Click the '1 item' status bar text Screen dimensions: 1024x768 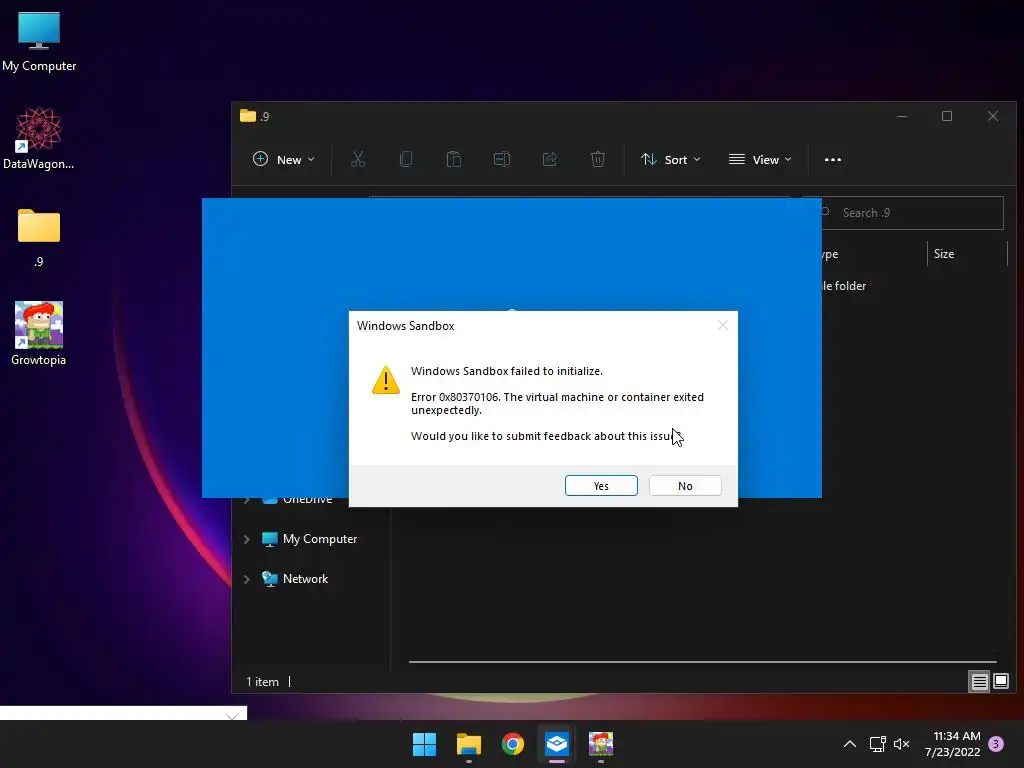click(x=263, y=682)
